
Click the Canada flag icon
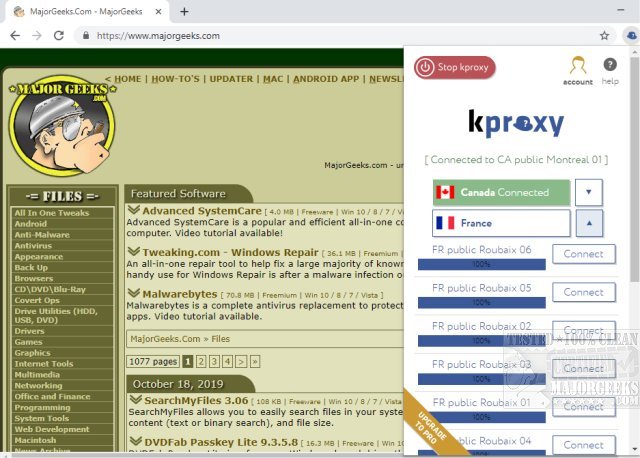tap(445, 192)
